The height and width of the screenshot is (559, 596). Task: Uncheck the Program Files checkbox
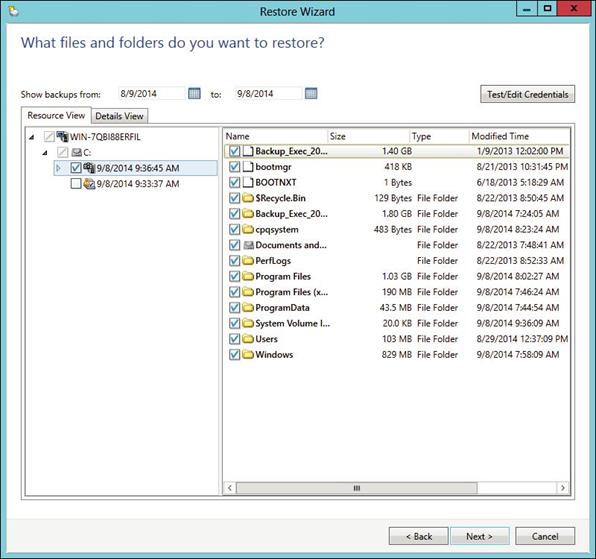pyautogui.click(x=235, y=276)
